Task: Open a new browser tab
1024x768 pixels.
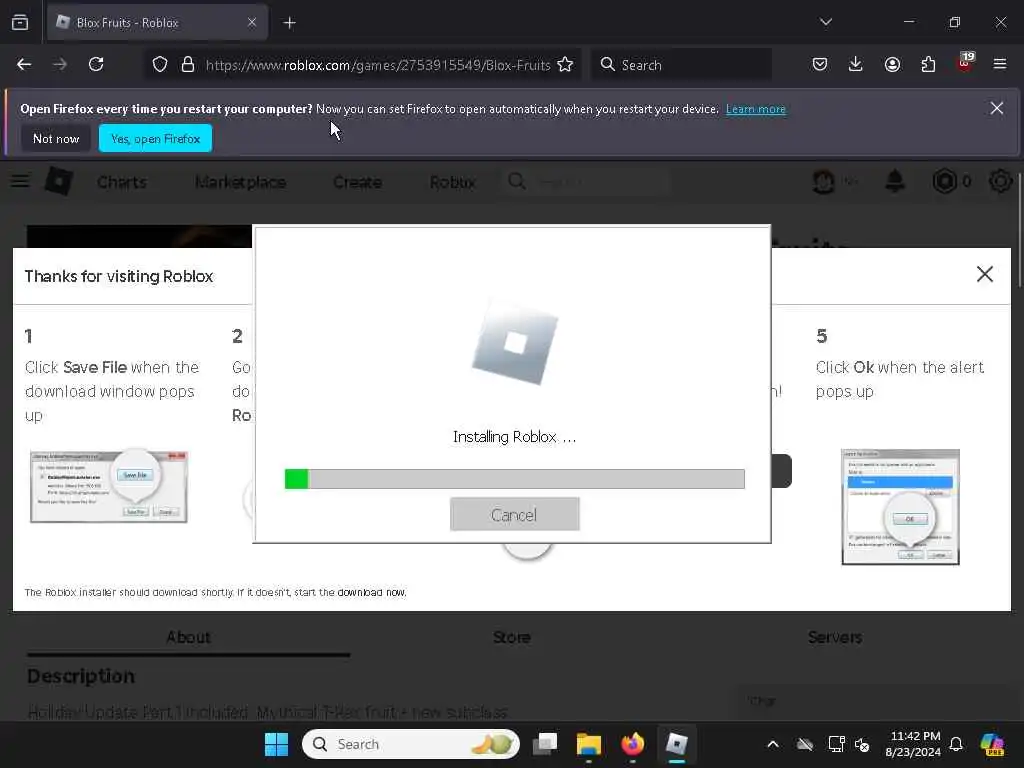Action: [289, 23]
